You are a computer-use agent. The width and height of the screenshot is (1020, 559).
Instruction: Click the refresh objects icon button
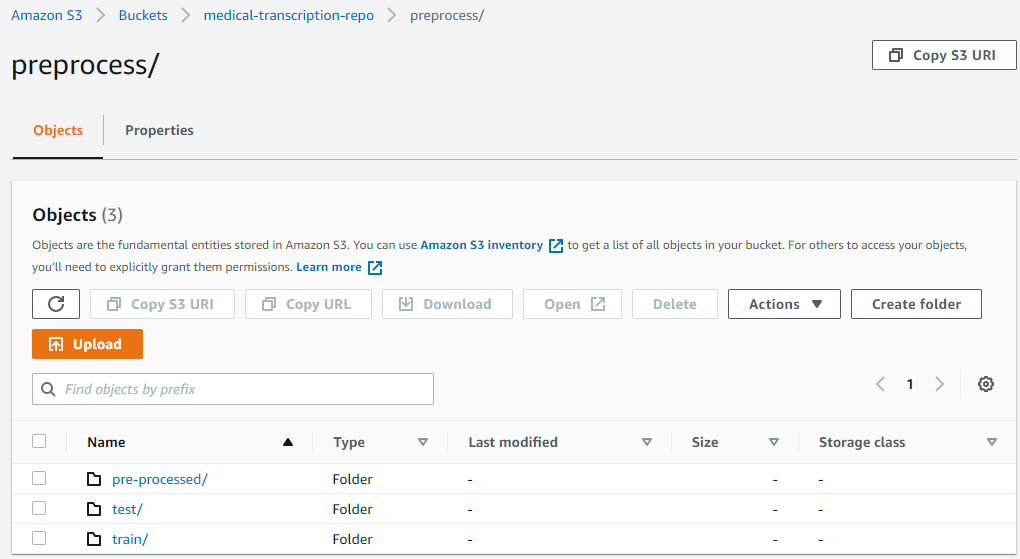coord(56,304)
